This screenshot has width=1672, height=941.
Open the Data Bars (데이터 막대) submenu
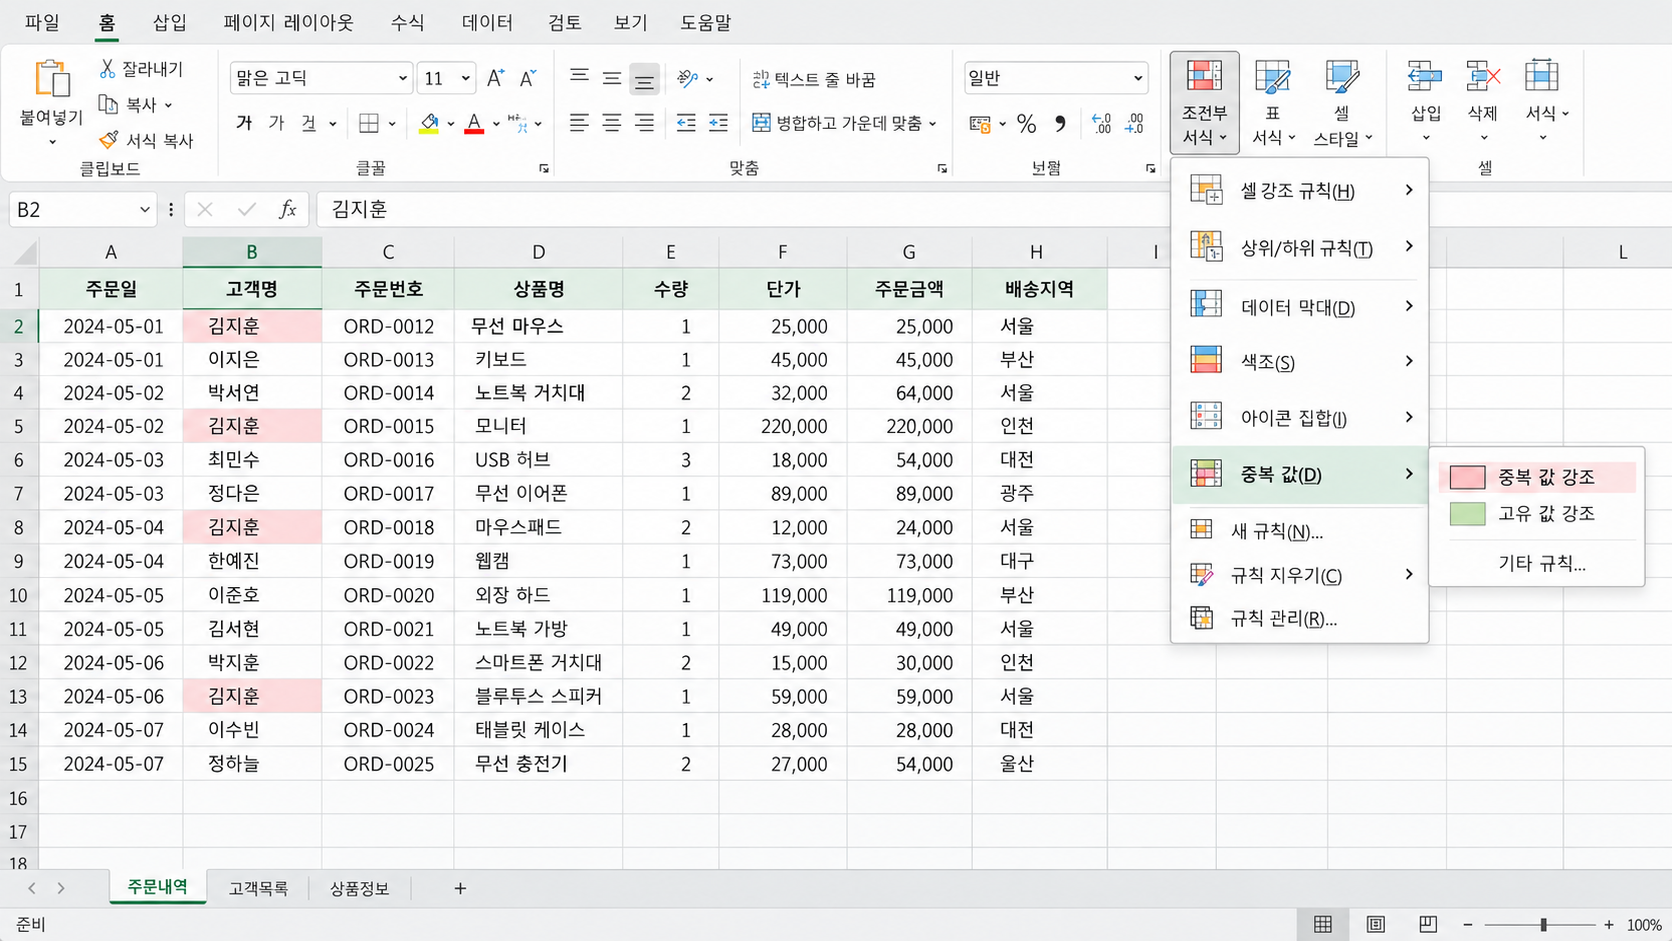point(1299,306)
